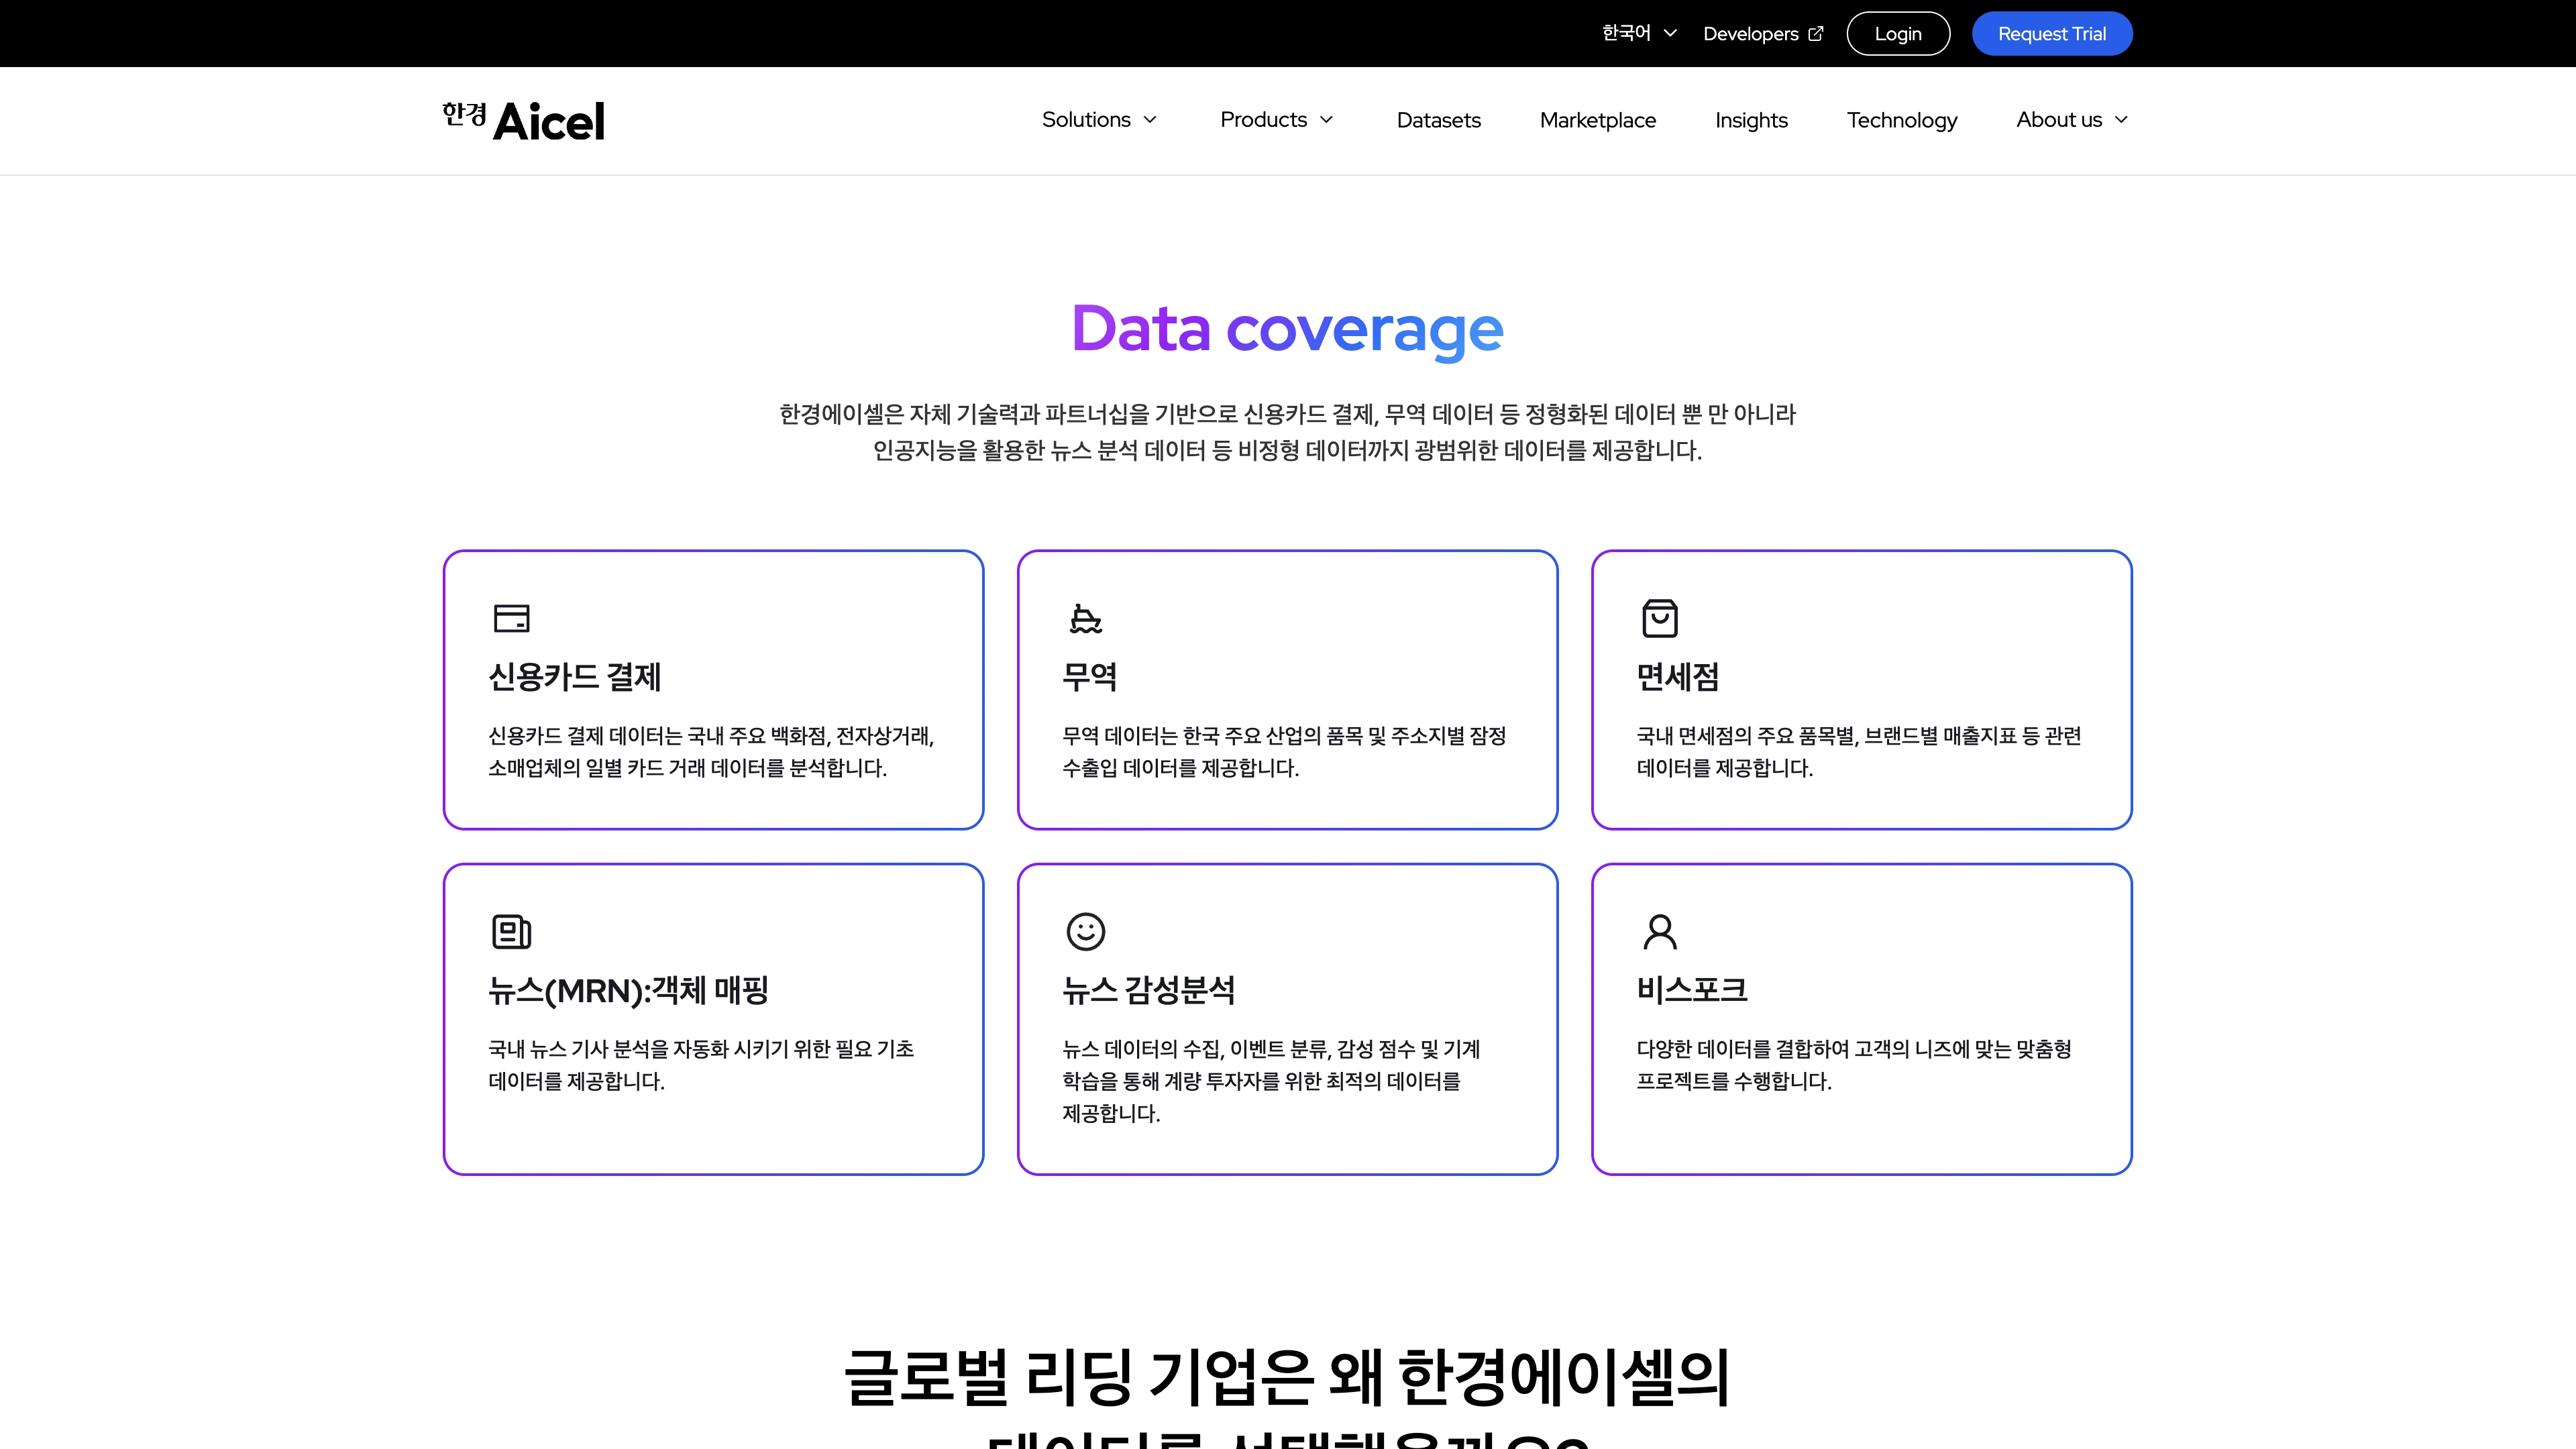2576x1449 pixels.
Task: Click the smiley face sentiment icon
Action: pyautogui.click(x=1085, y=931)
